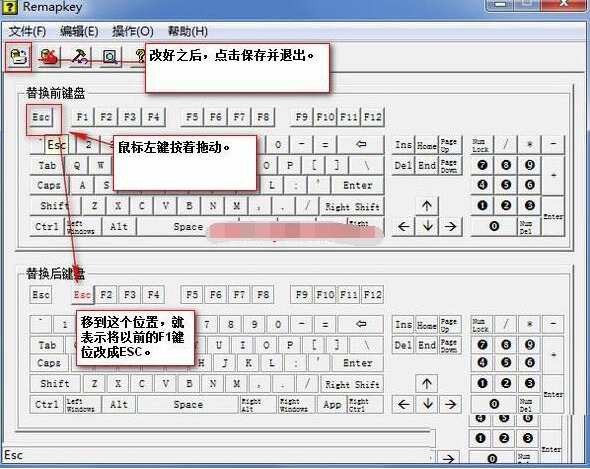Open the 操作(O) menu
Viewport: 590px width, 469px height.
click(x=132, y=31)
